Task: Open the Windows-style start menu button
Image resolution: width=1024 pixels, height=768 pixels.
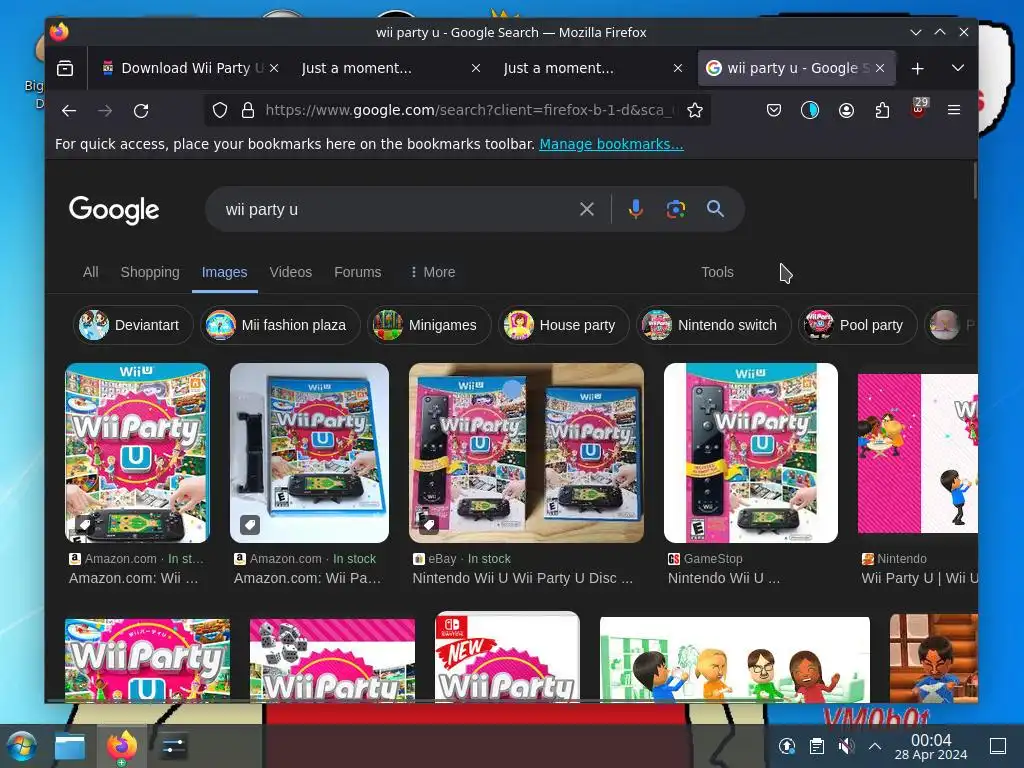Action: [x=21, y=746]
